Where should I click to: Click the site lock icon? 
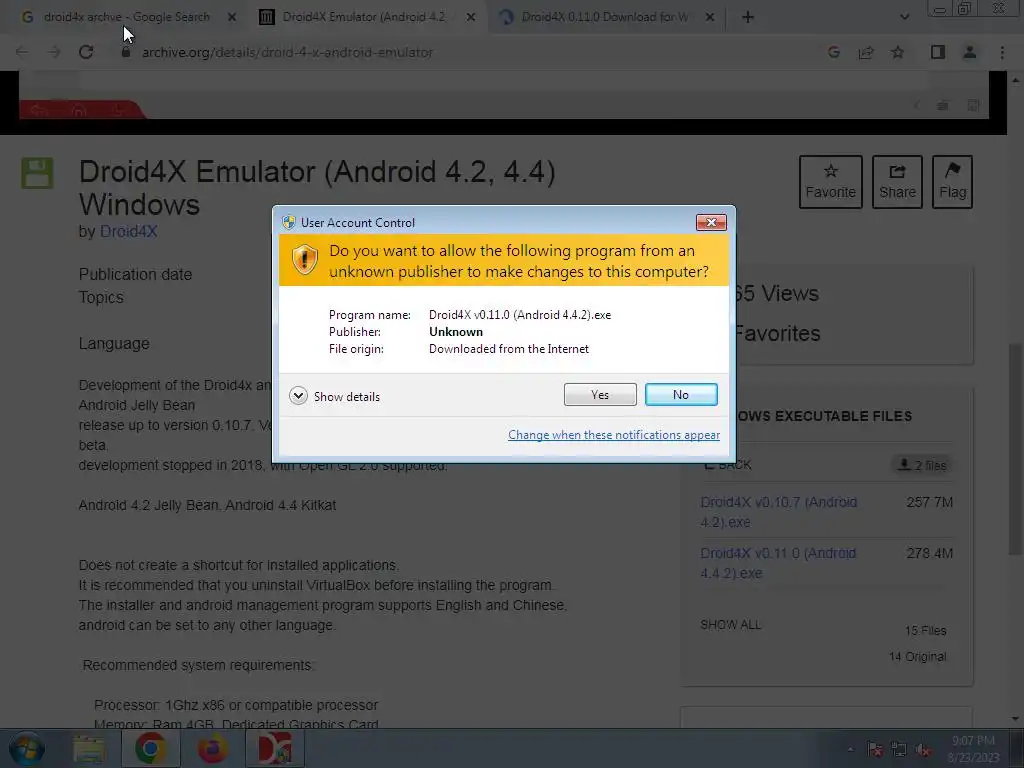click(126, 52)
